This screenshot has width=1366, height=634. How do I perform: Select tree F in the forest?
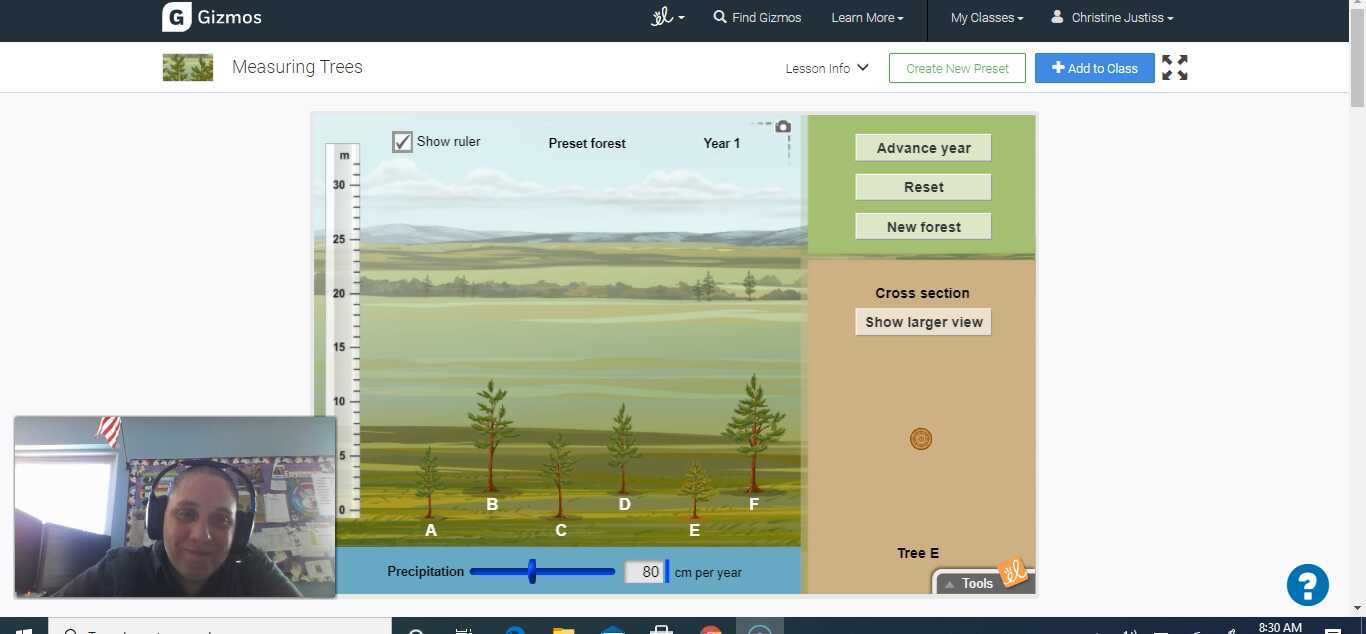[754, 430]
